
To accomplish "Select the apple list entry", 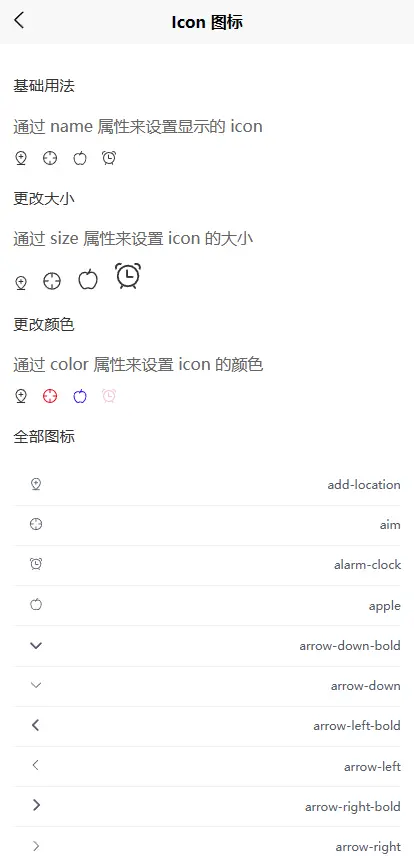I will coord(207,605).
